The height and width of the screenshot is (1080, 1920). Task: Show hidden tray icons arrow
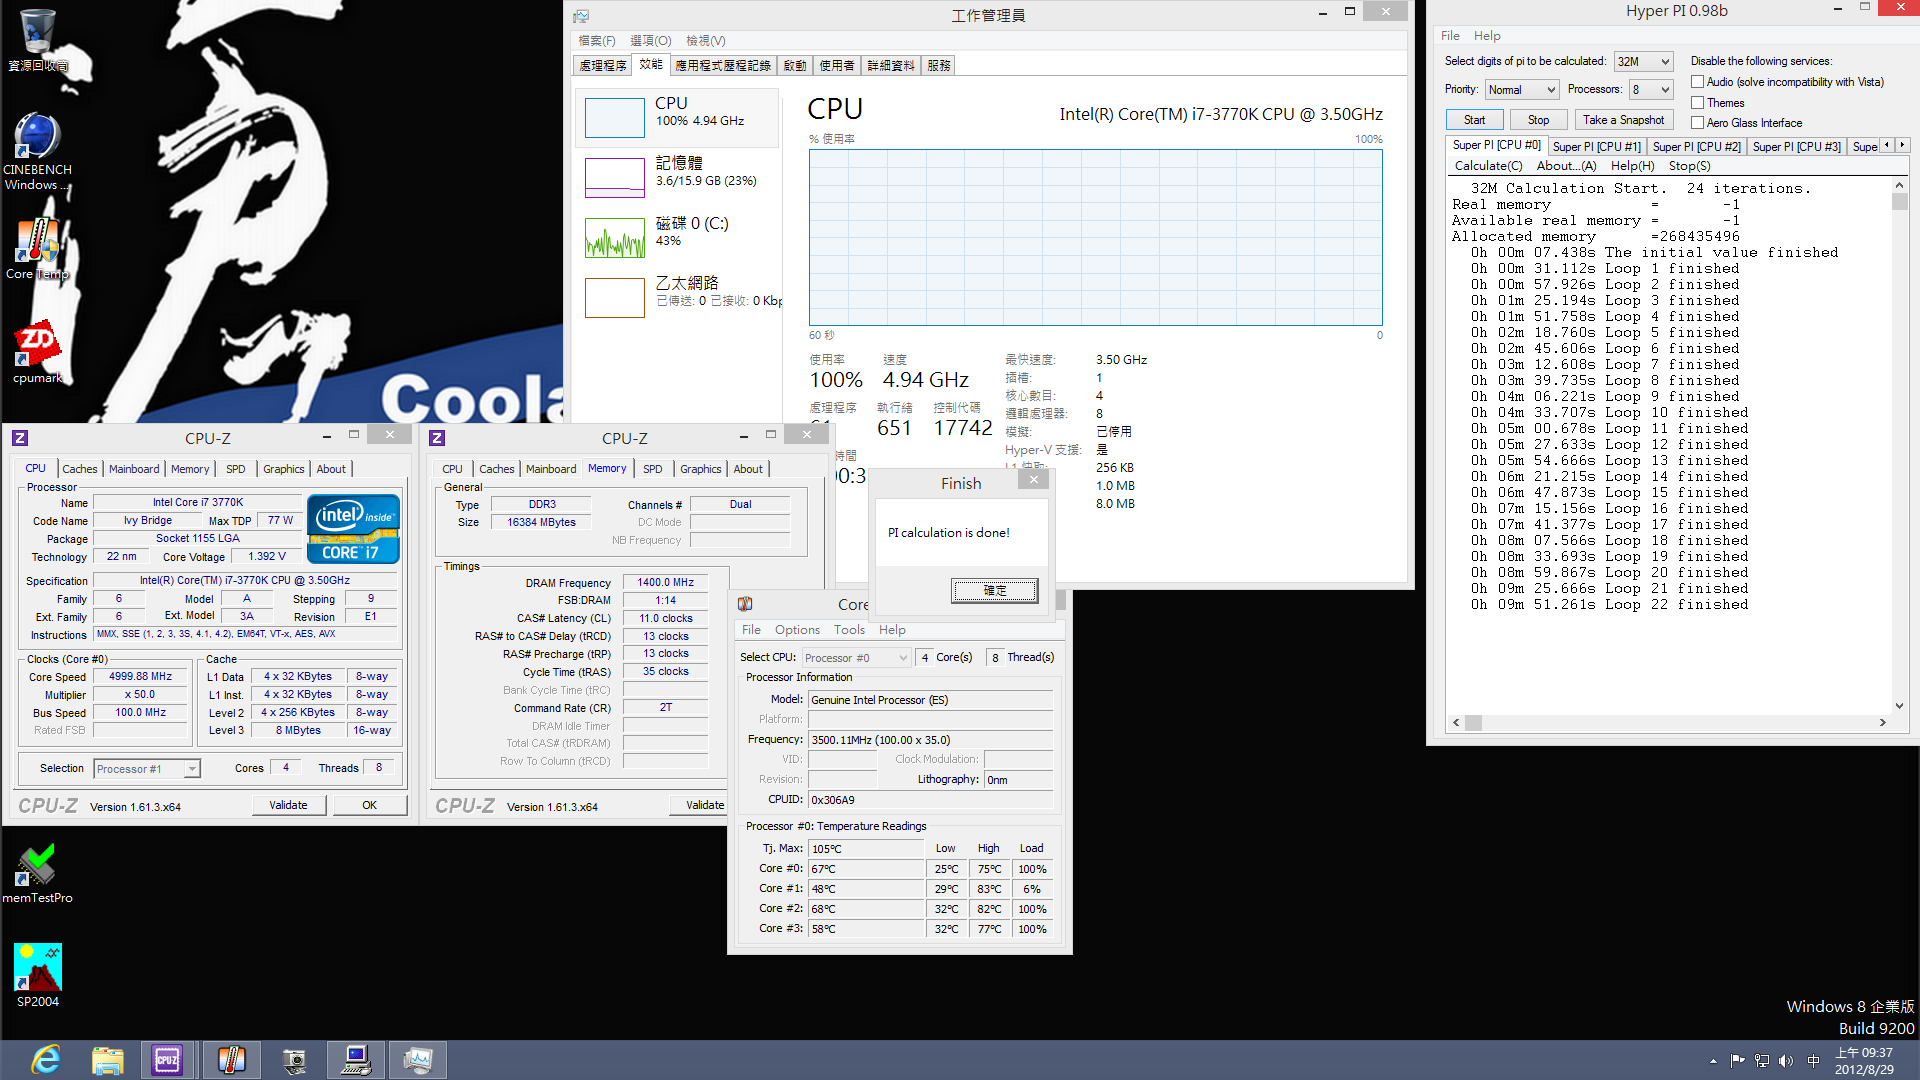point(1714,1061)
